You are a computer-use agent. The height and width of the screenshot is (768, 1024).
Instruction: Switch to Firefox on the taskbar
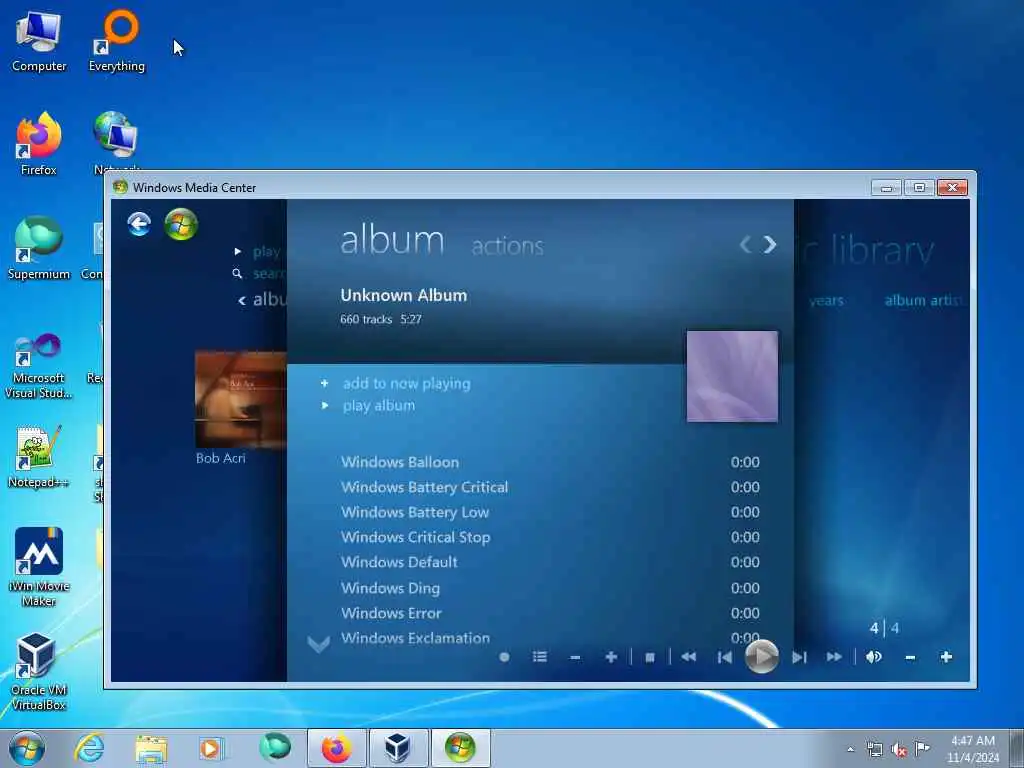(336, 748)
